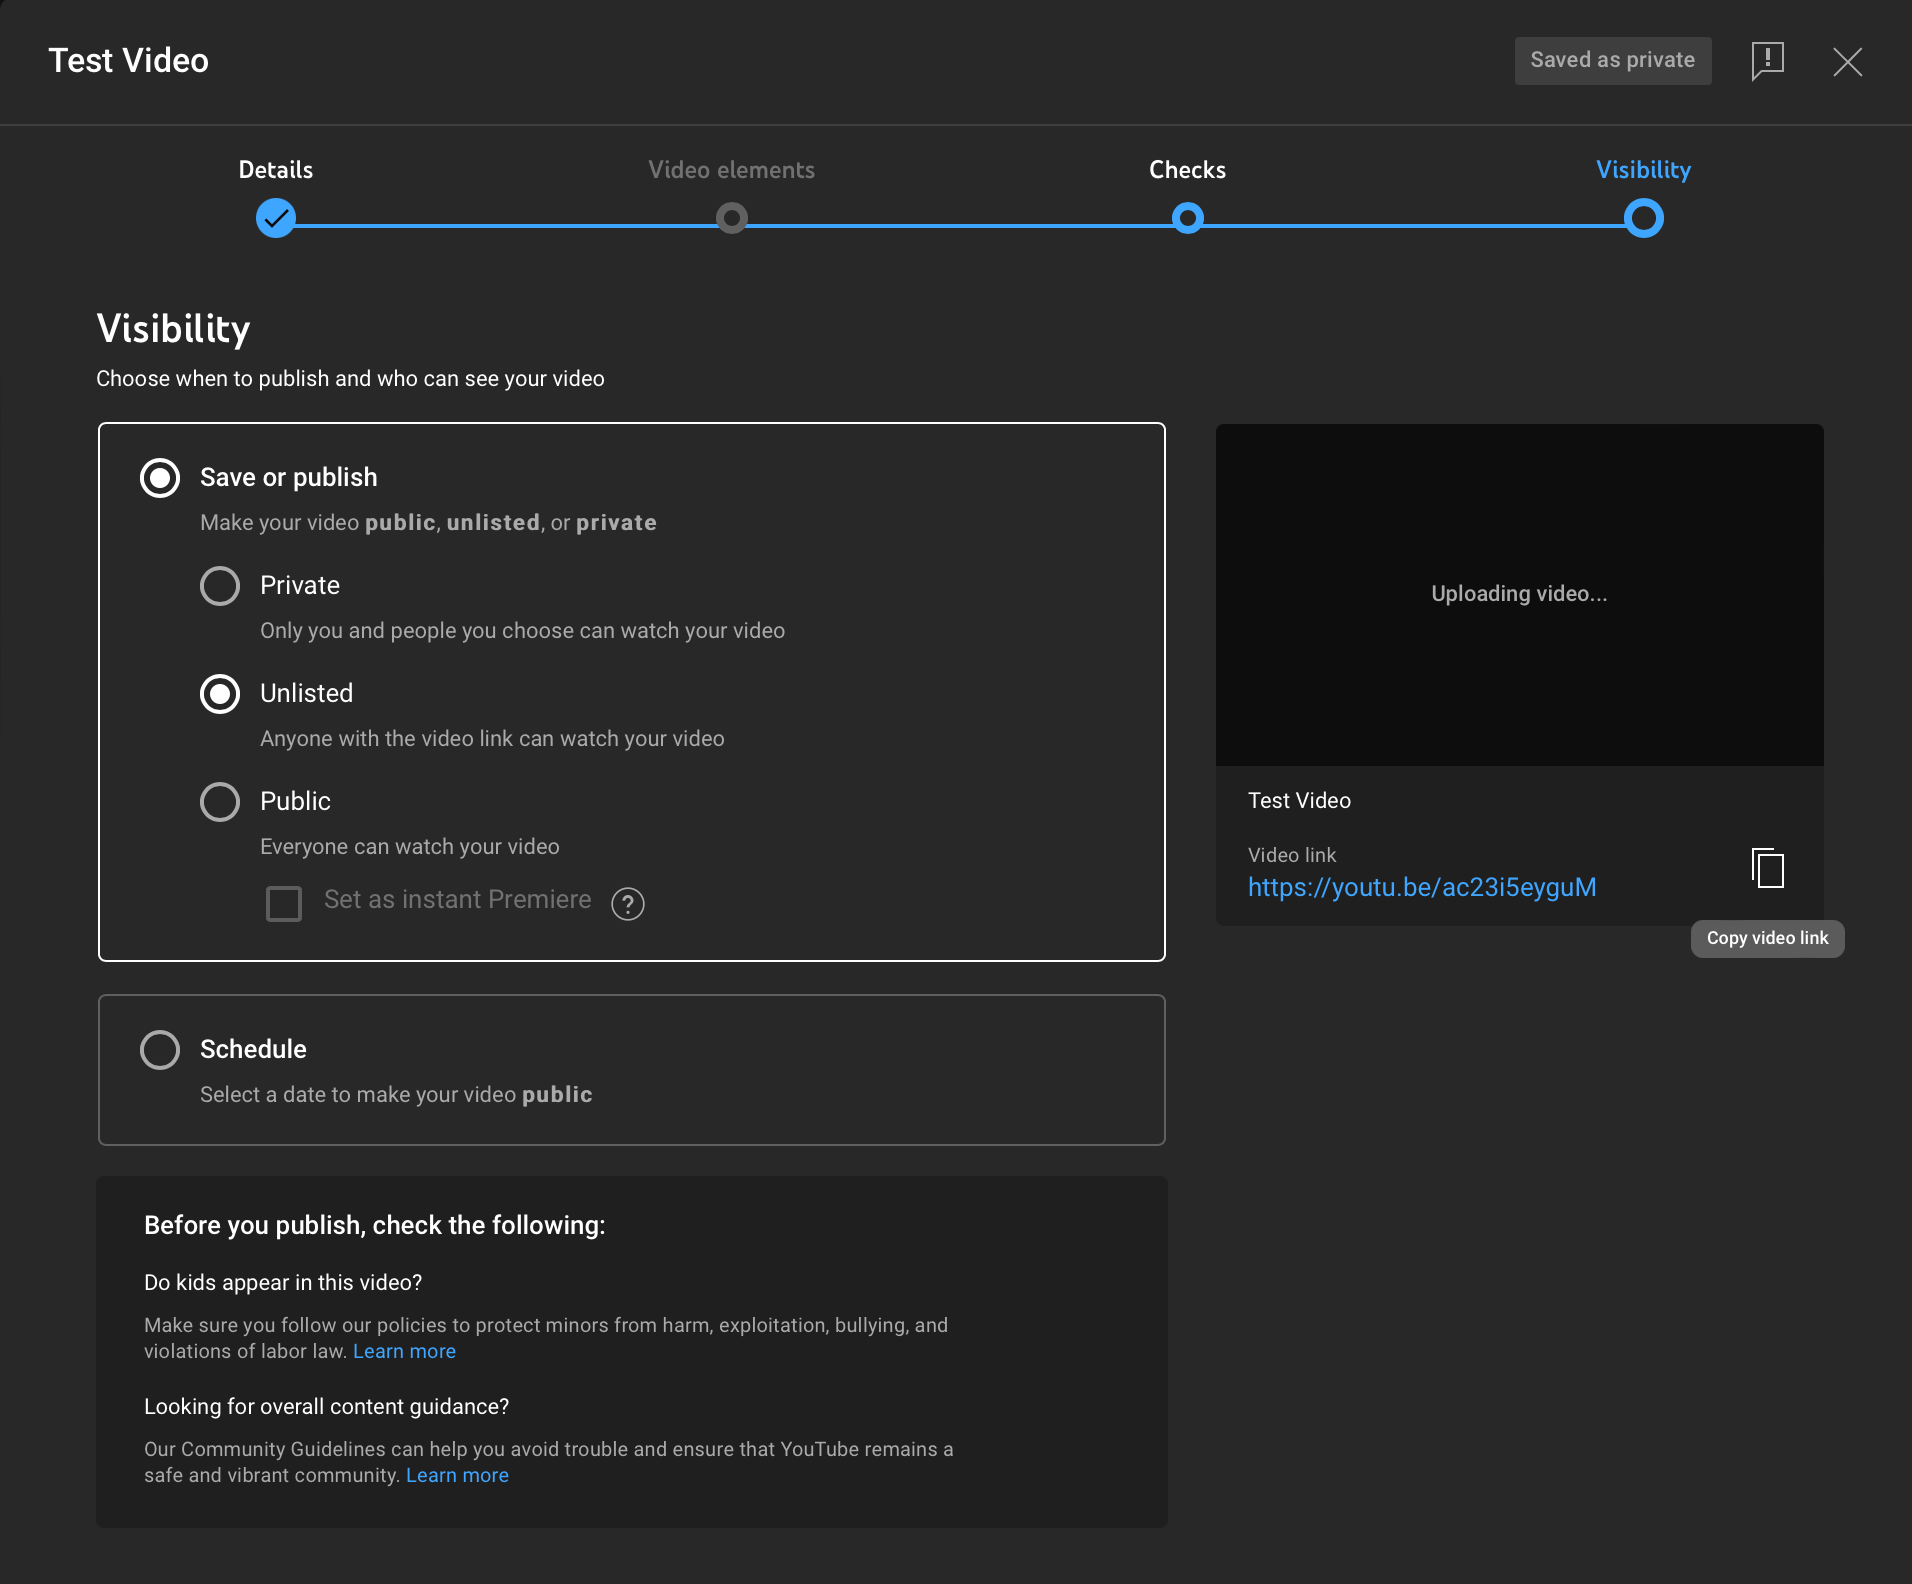
Task: Select the Public visibility option
Action: [x=220, y=801]
